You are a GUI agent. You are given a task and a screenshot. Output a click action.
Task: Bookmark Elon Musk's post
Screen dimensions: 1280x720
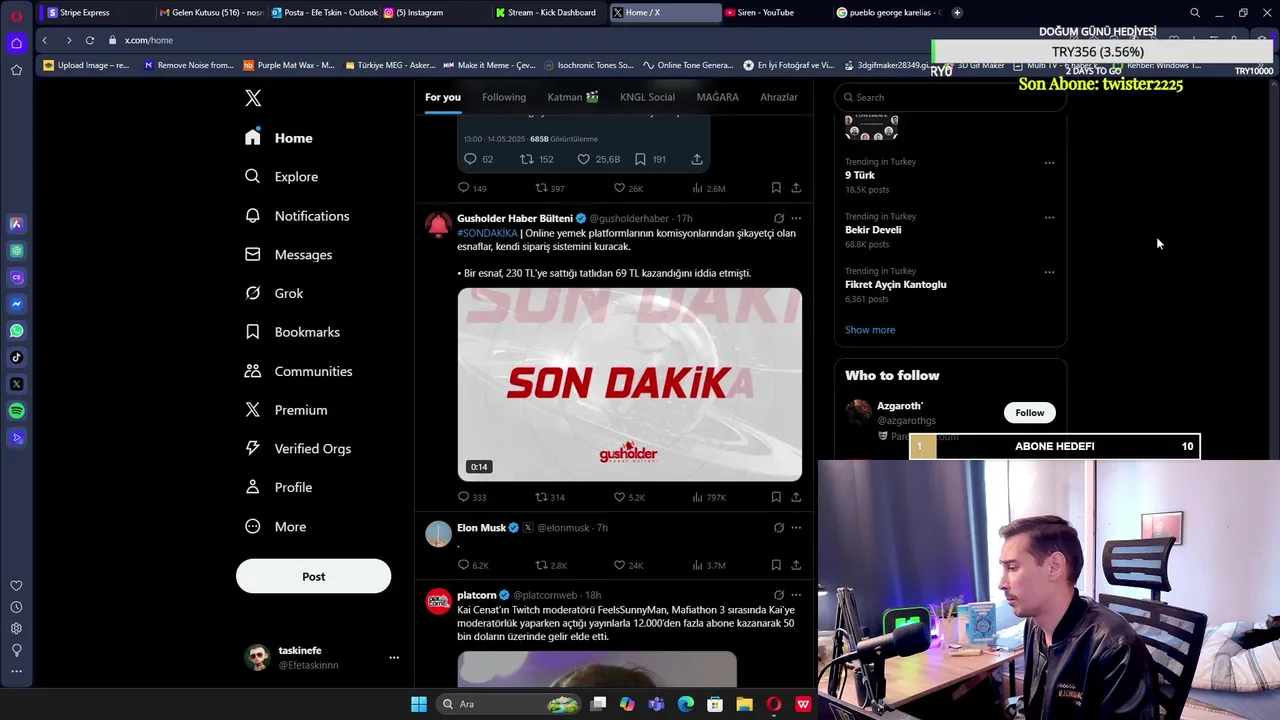coord(776,565)
